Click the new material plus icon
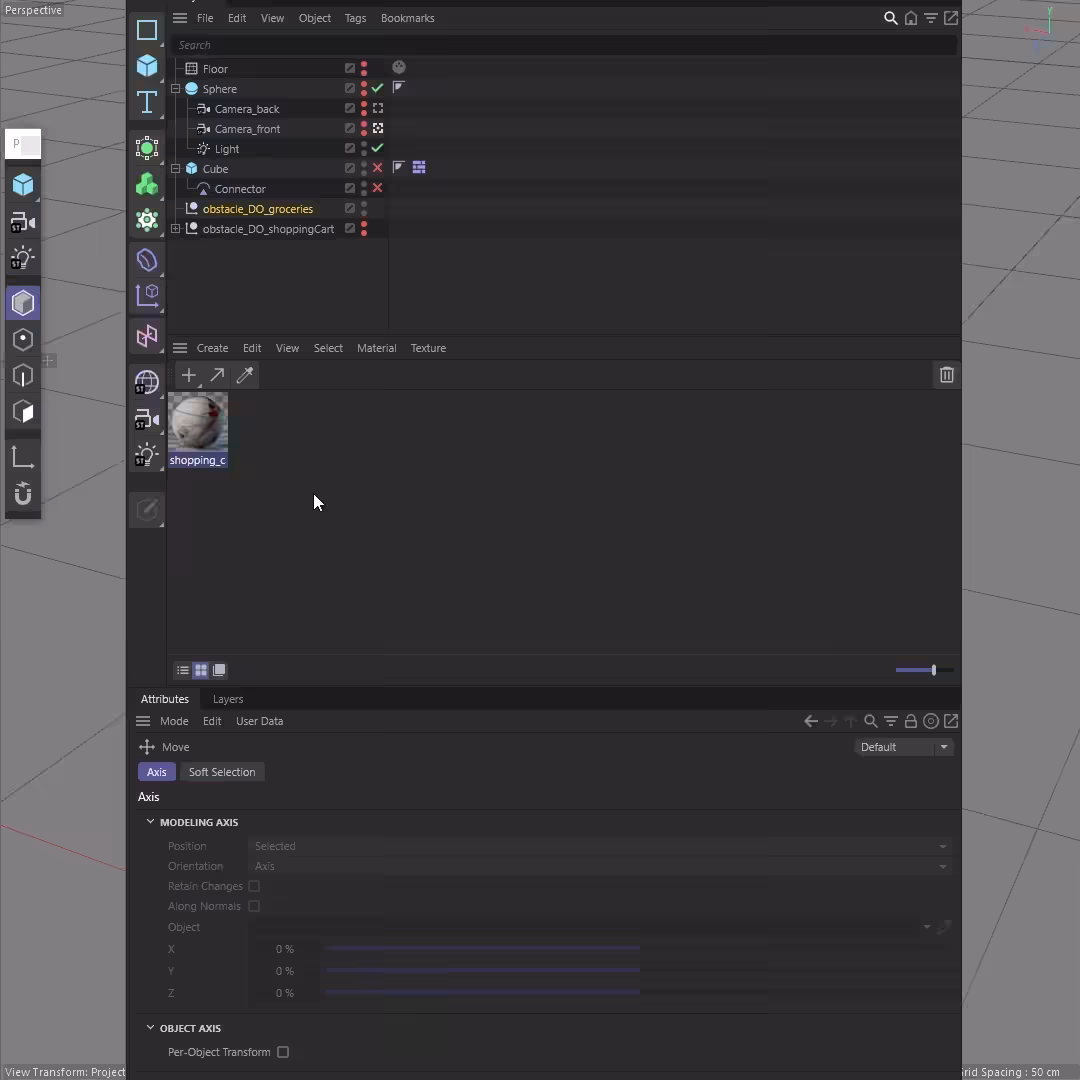This screenshot has width=1080, height=1080. click(x=189, y=375)
